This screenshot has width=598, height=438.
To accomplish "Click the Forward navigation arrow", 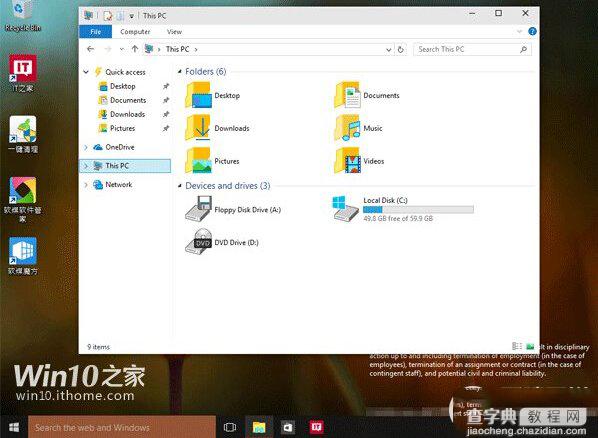I will 108,49.
